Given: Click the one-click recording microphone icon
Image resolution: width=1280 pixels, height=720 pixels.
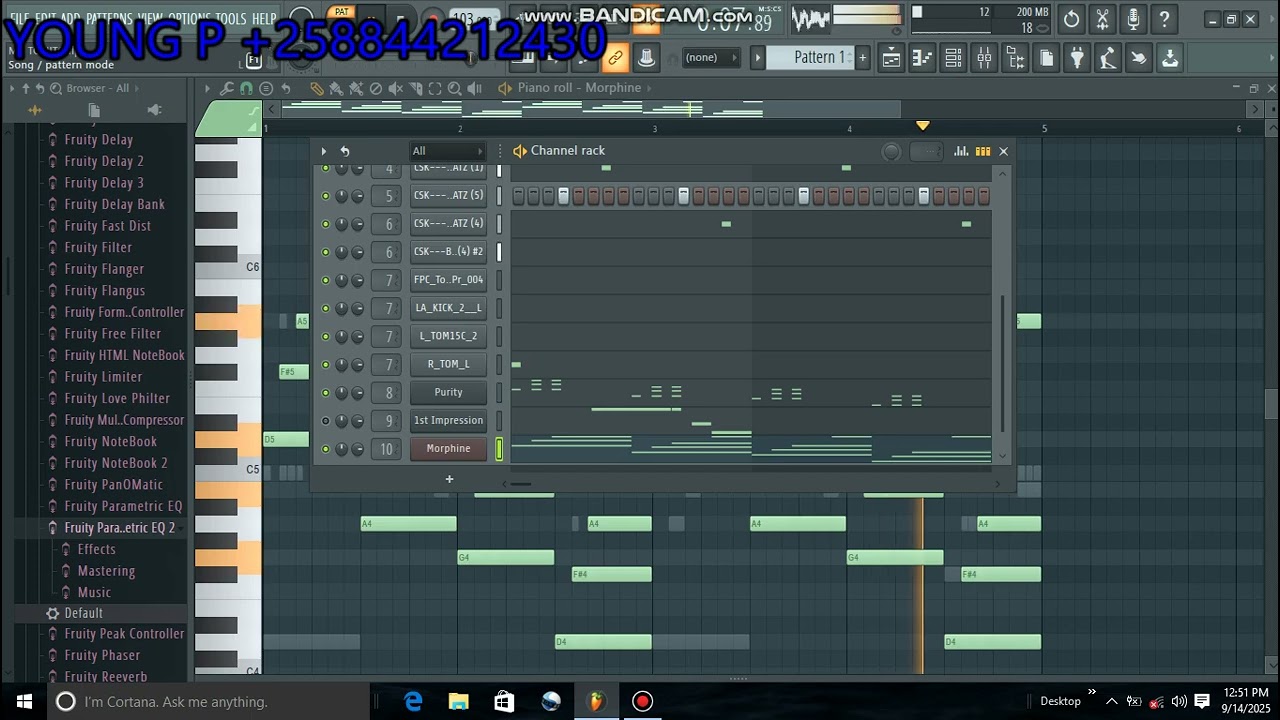Looking at the screenshot, I should pos(1133,19).
